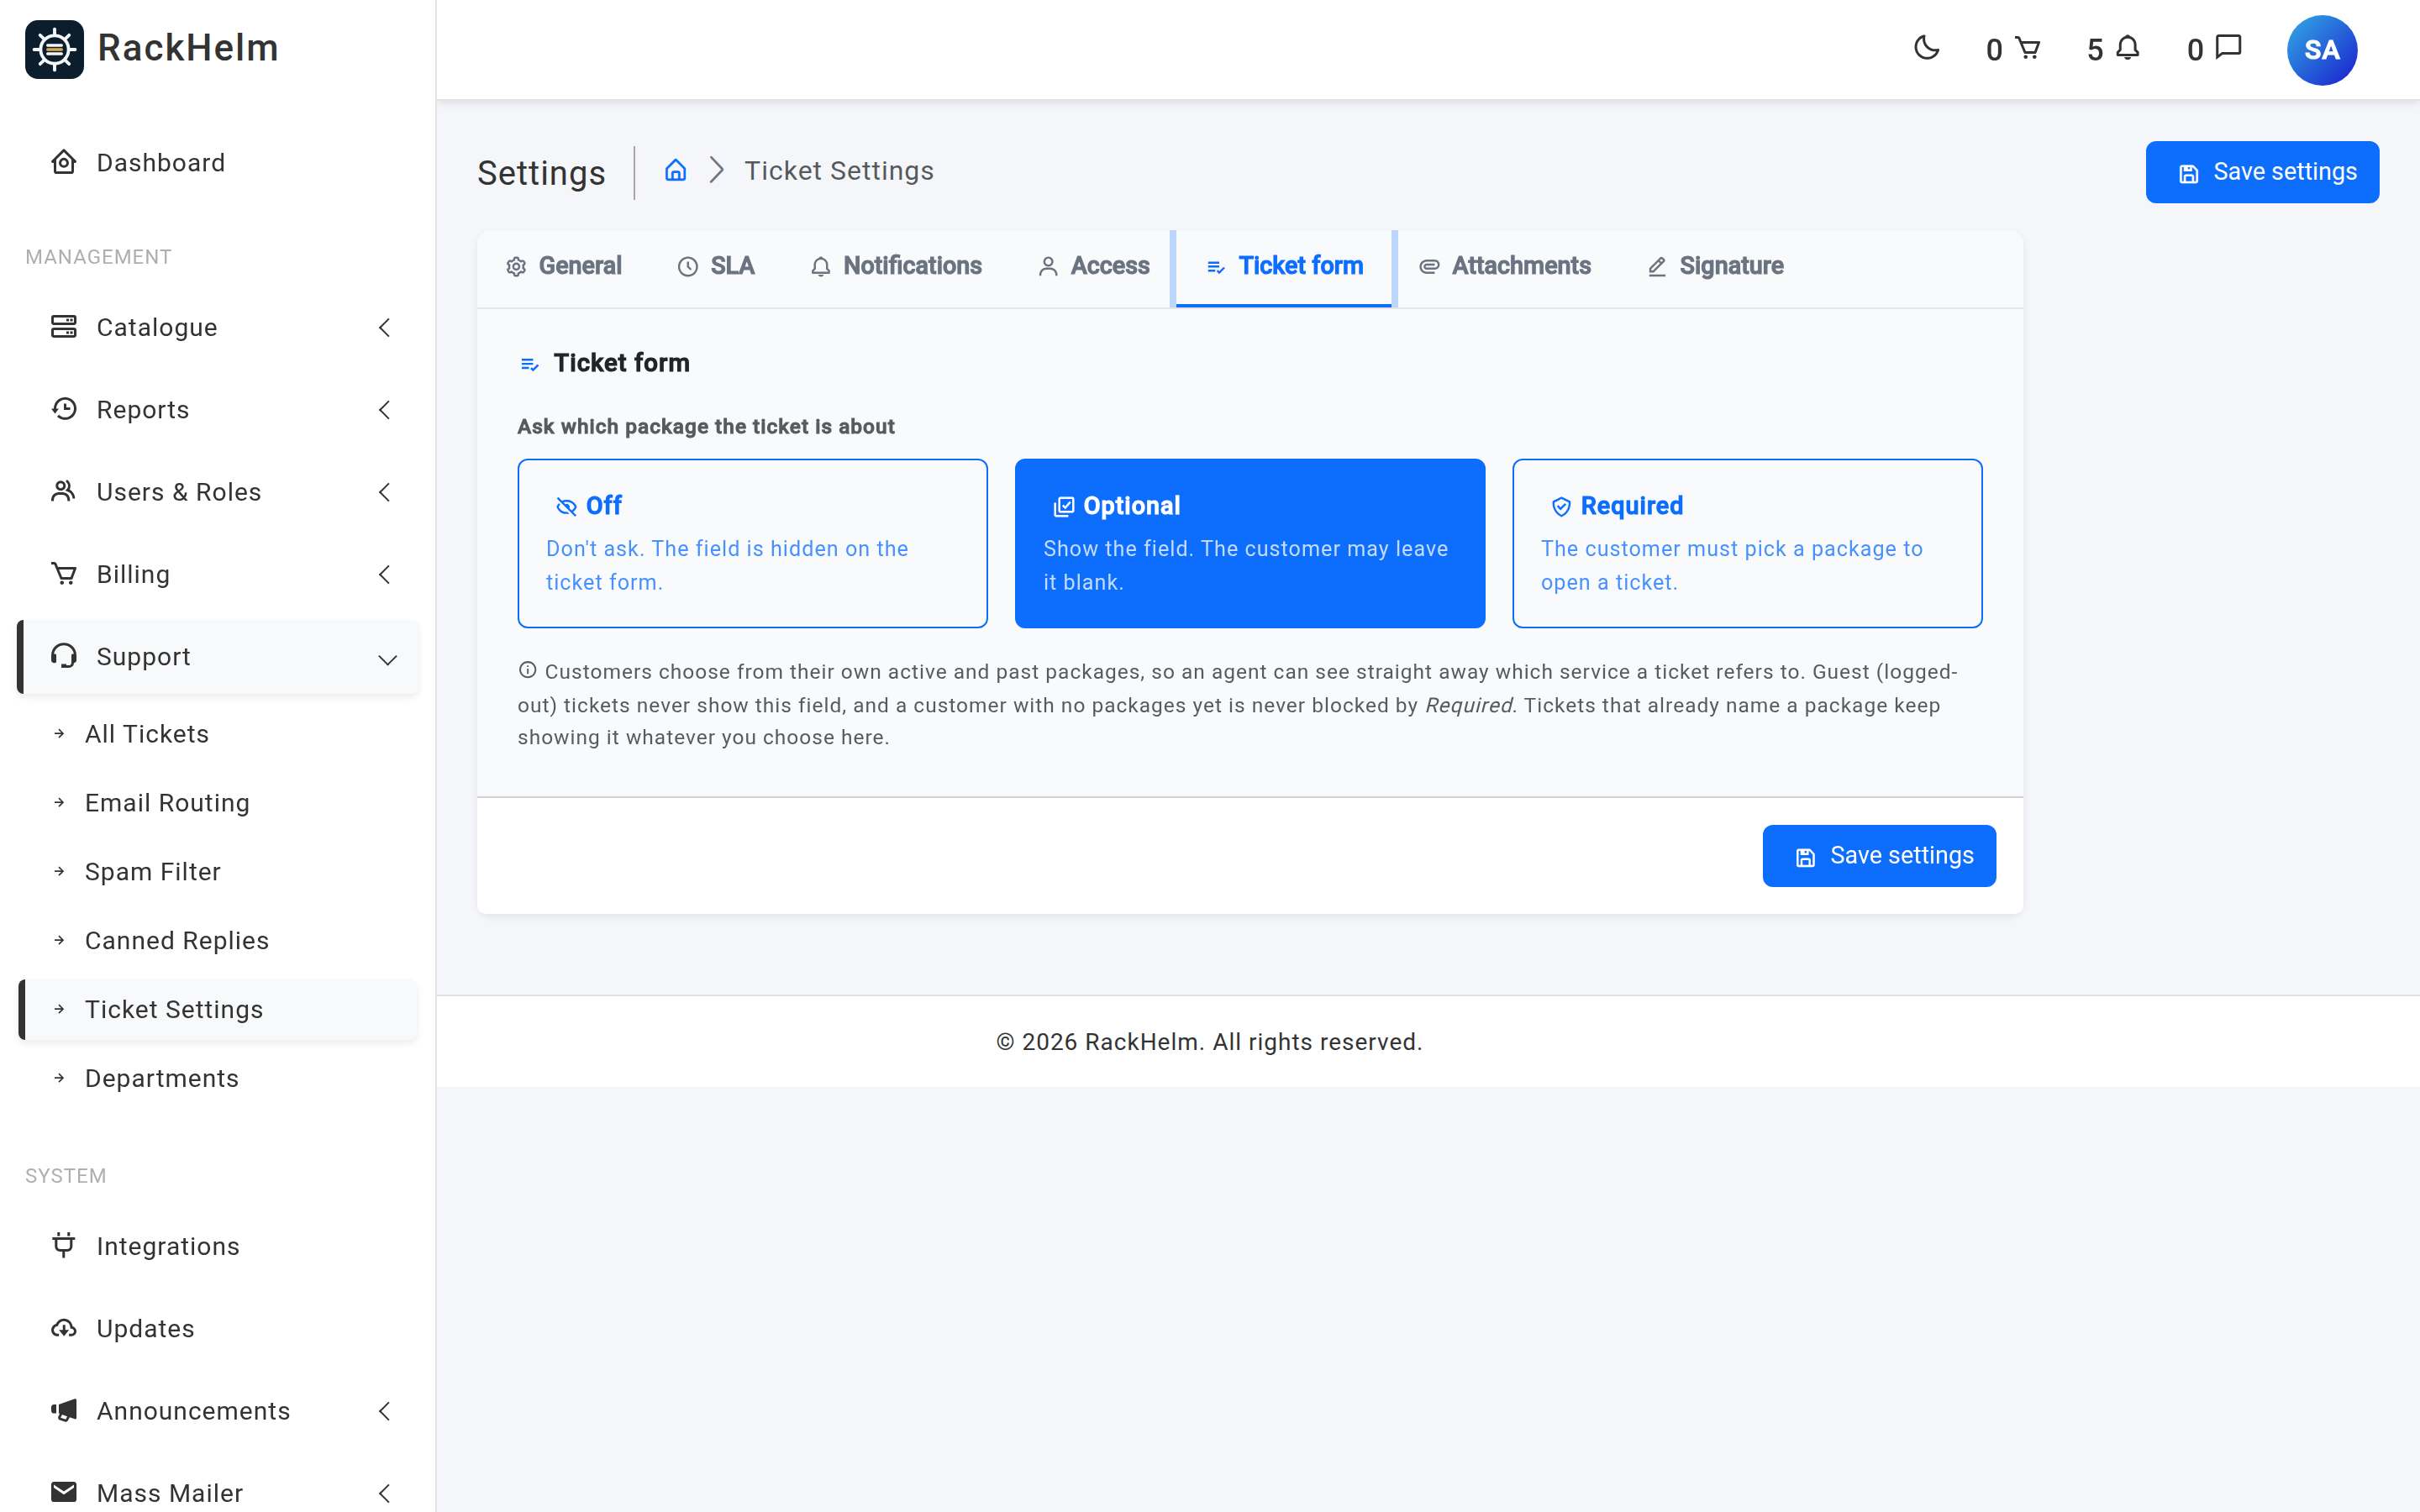The image size is (2420, 1512).
Task: Expand the Catalogue menu chevron
Action: [385, 327]
